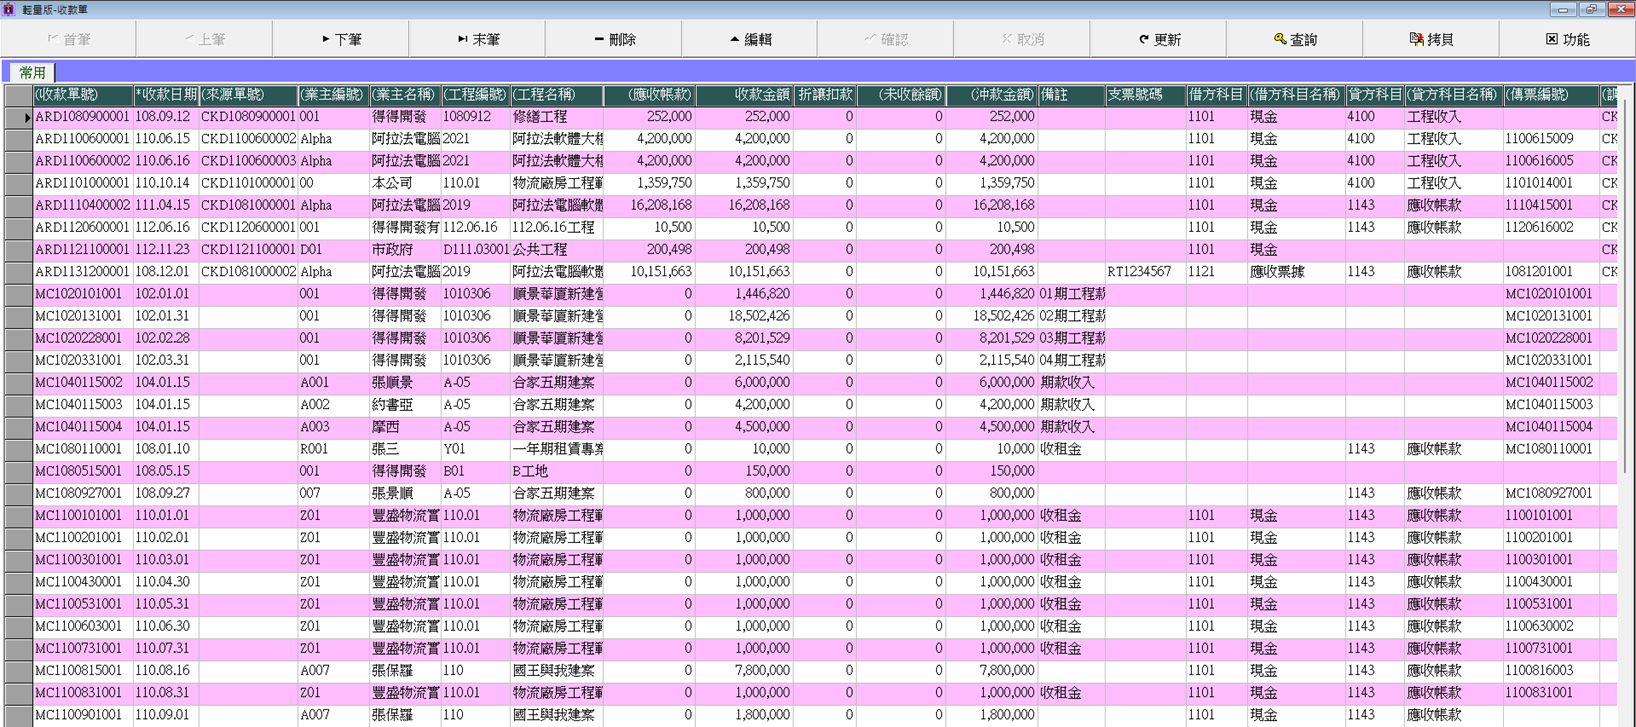Click the 收款日期 column header
The image size is (1636, 727).
tap(165, 95)
